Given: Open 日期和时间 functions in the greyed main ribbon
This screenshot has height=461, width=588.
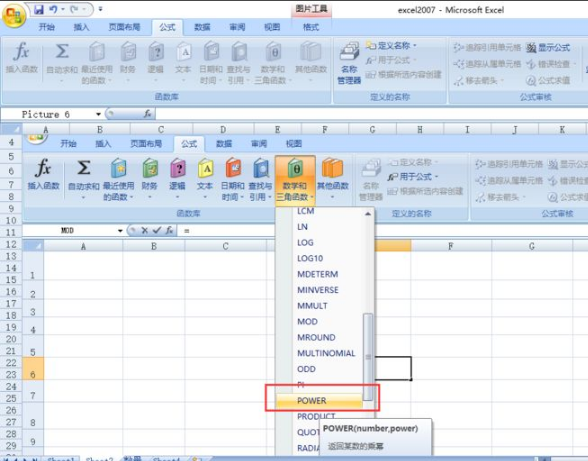Looking at the screenshot, I should coord(211,63).
